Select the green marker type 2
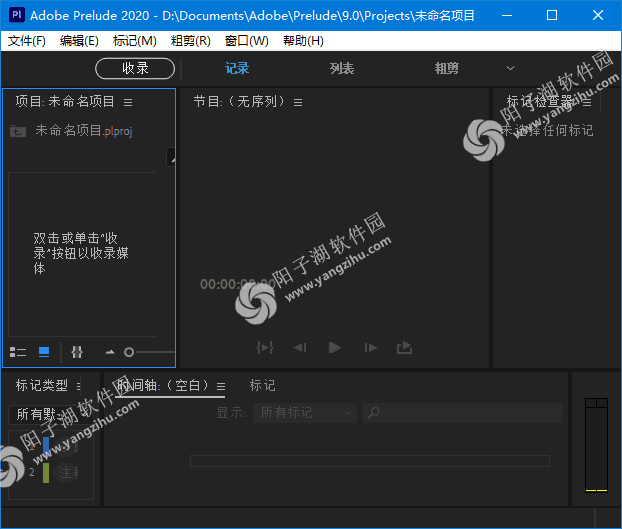This screenshot has width=622, height=529. [x=46, y=473]
